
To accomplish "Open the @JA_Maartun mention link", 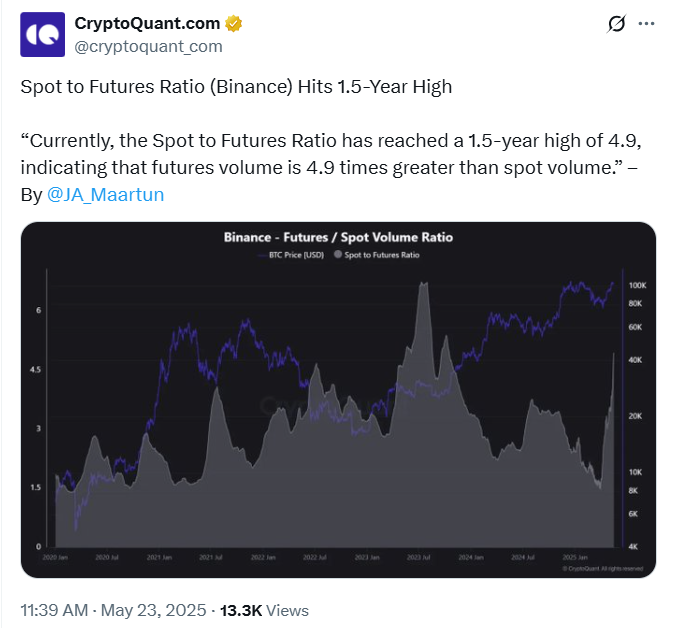I will click(106, 194).
